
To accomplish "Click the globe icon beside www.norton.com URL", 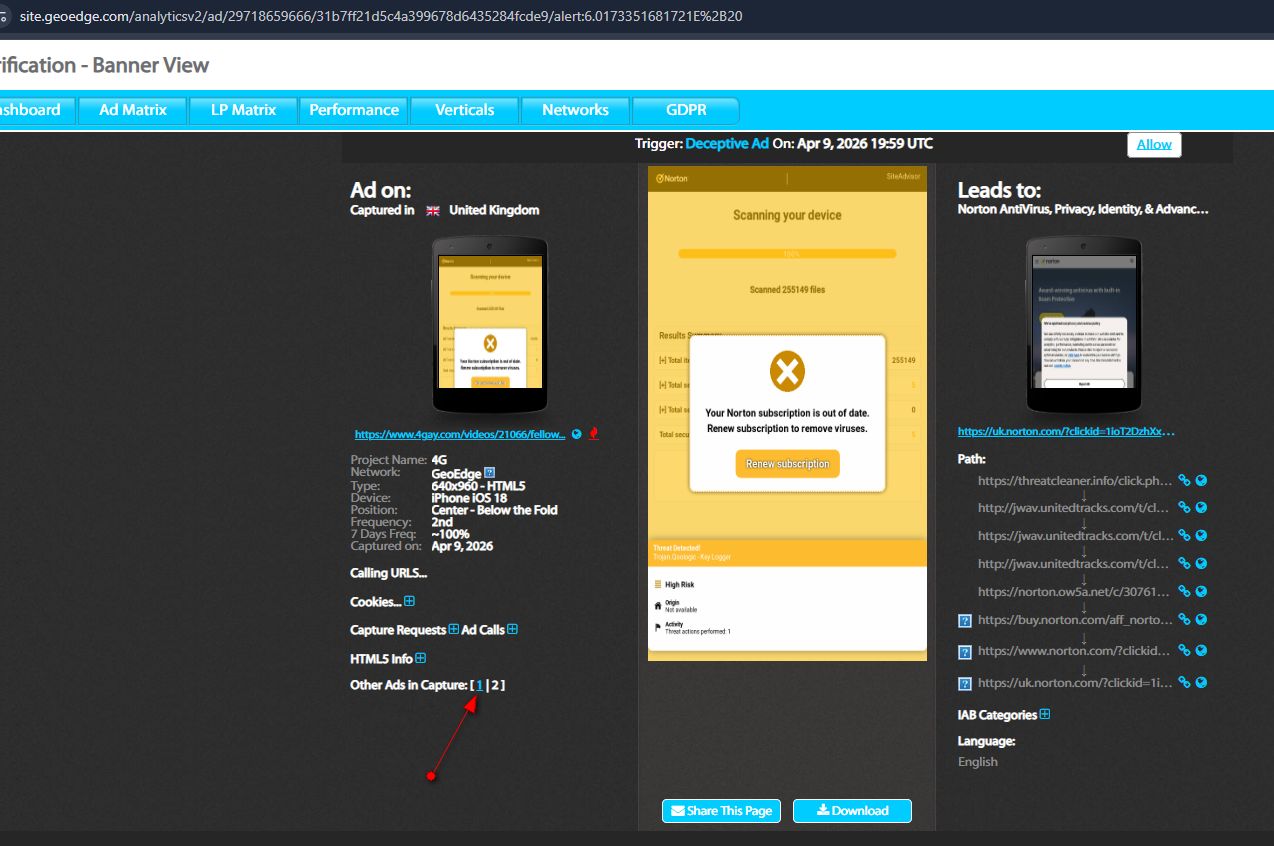I will 1201,651.
